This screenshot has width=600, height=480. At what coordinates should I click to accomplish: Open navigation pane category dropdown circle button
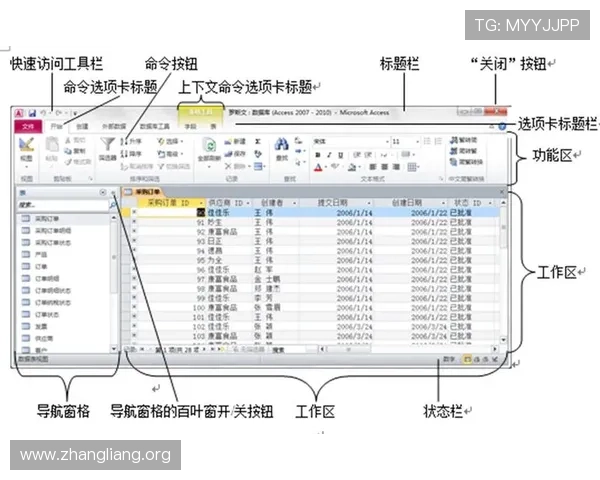pos(103,192)
